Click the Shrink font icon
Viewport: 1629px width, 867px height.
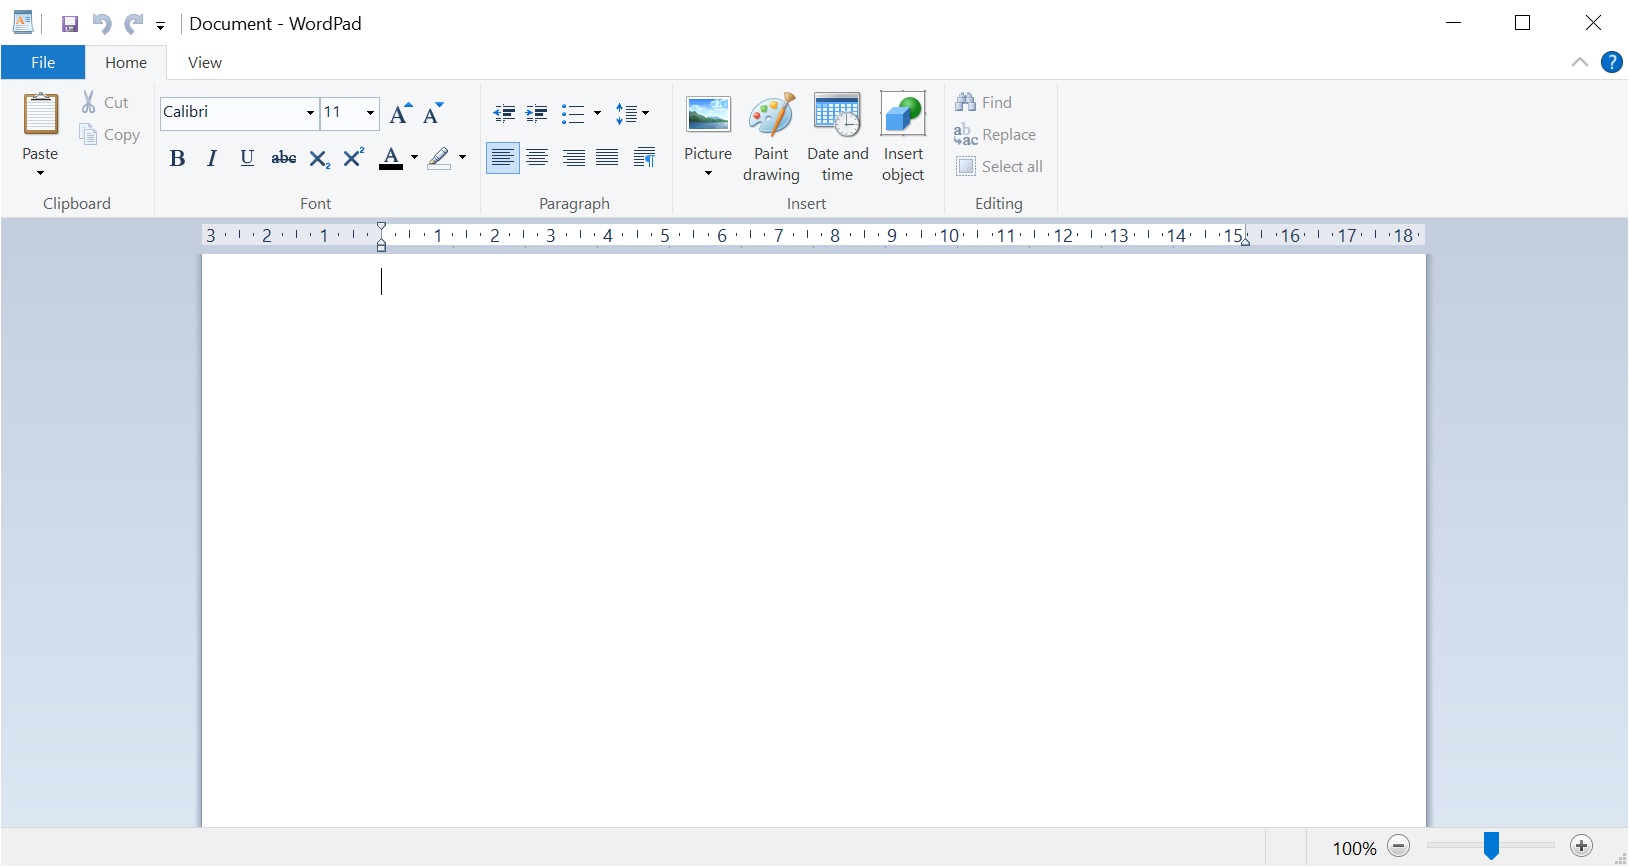point(434,113)
